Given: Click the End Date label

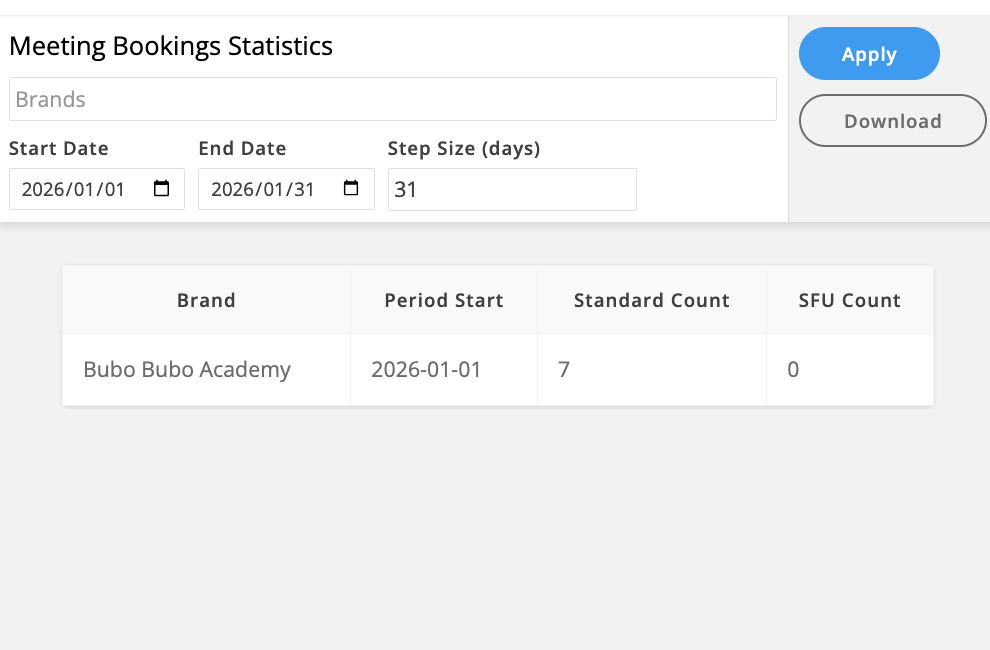Looking at the screenshot, I should pos(242,148).
